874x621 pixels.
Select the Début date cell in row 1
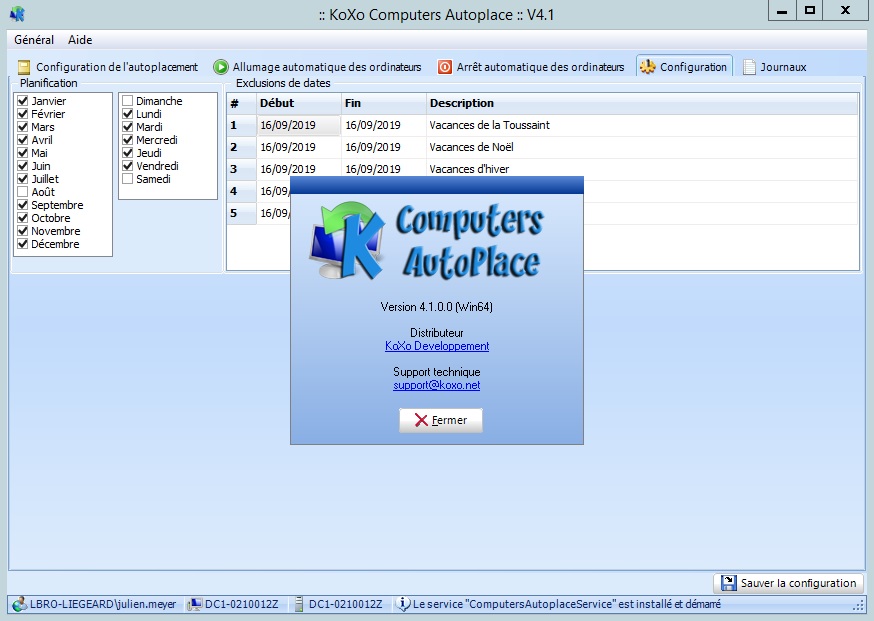(299, 125)
